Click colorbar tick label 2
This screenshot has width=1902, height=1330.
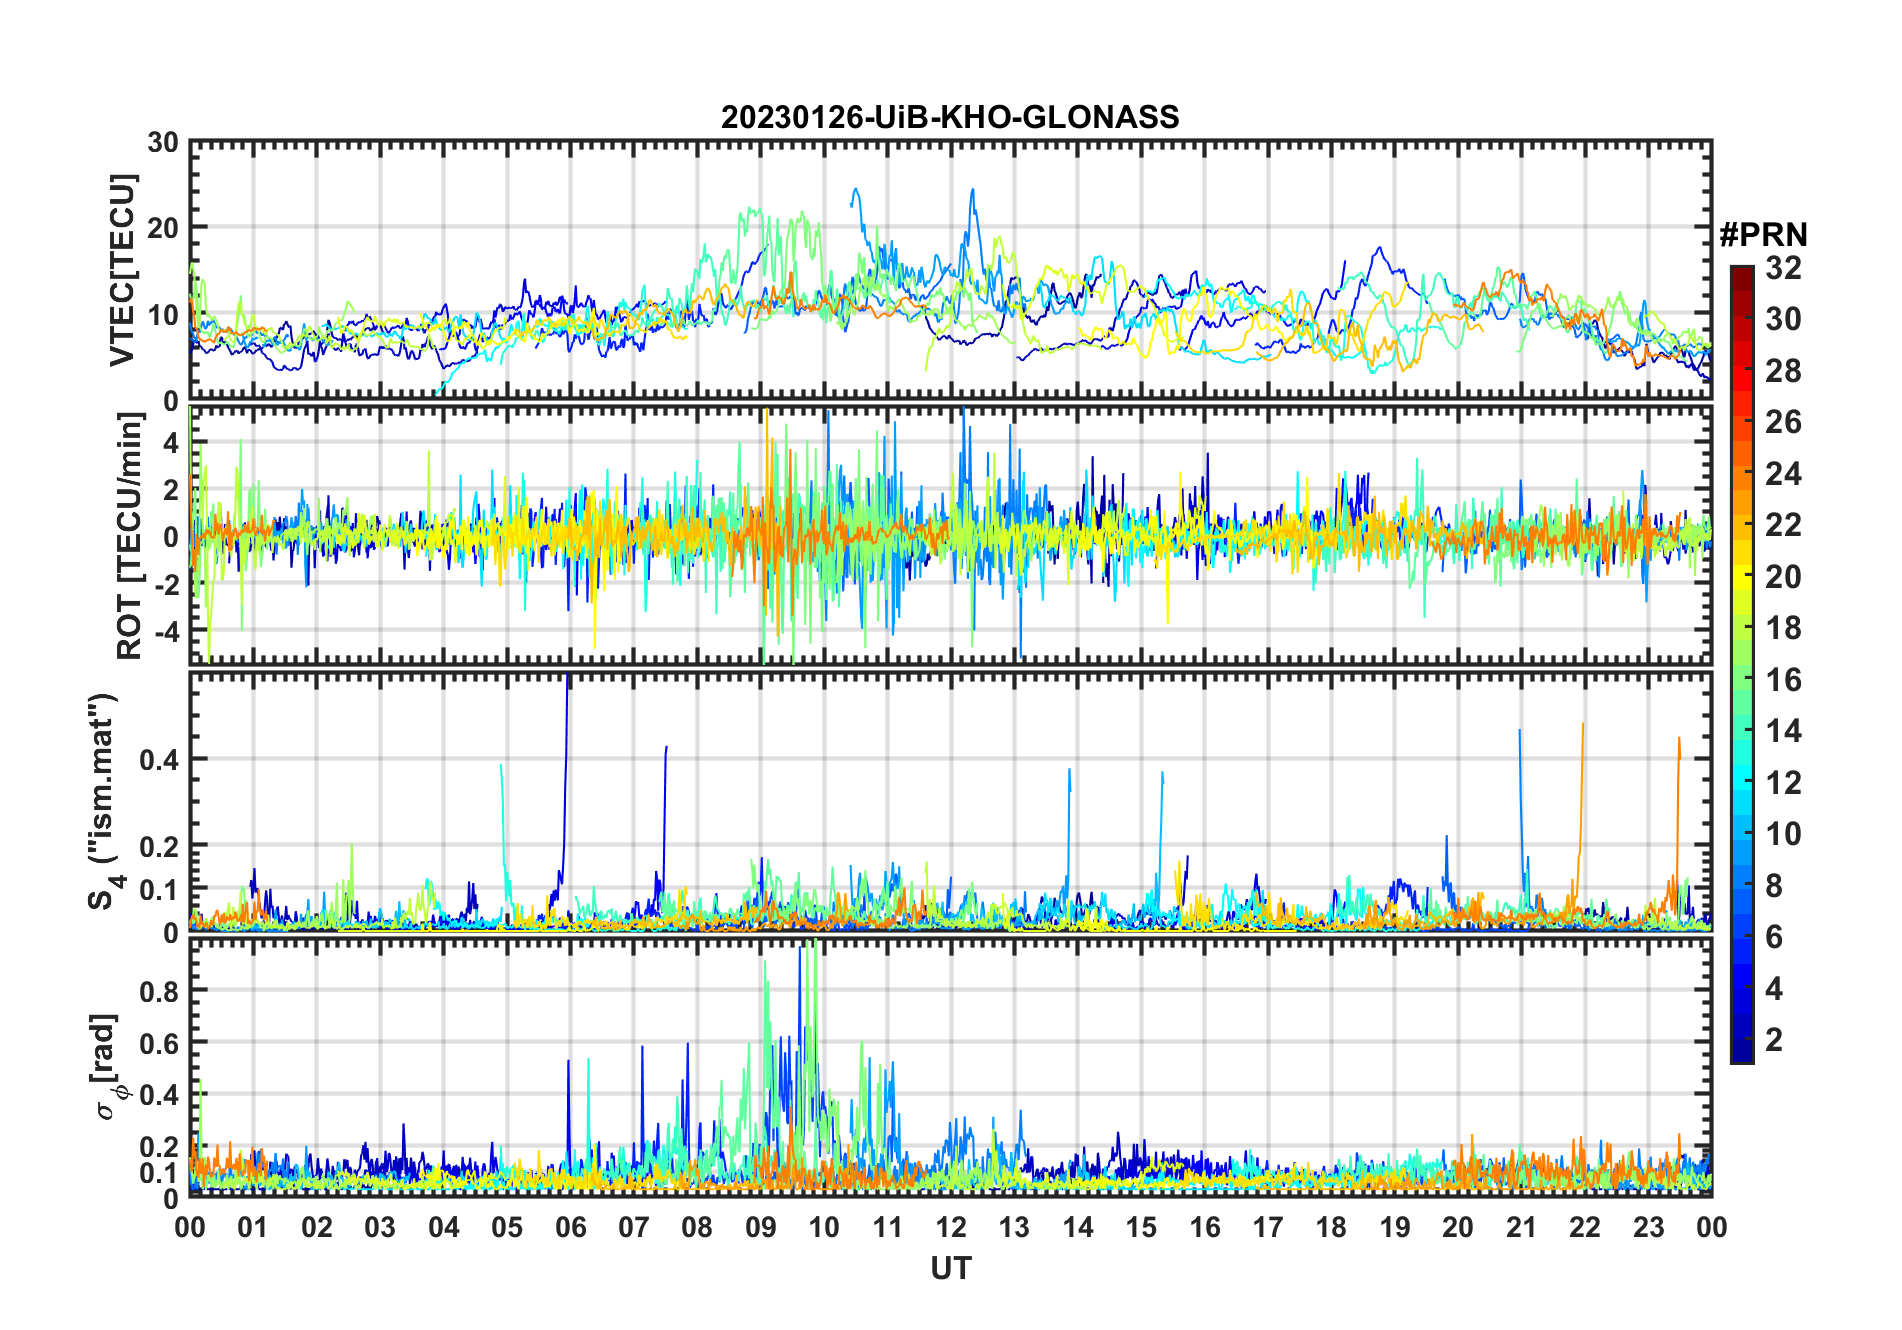pyautogui.click(x=1774, y=1040)
